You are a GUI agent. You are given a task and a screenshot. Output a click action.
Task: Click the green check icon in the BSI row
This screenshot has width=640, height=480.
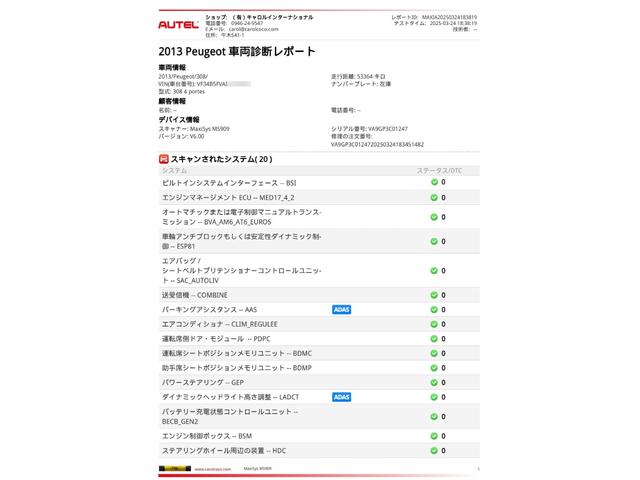434,182
